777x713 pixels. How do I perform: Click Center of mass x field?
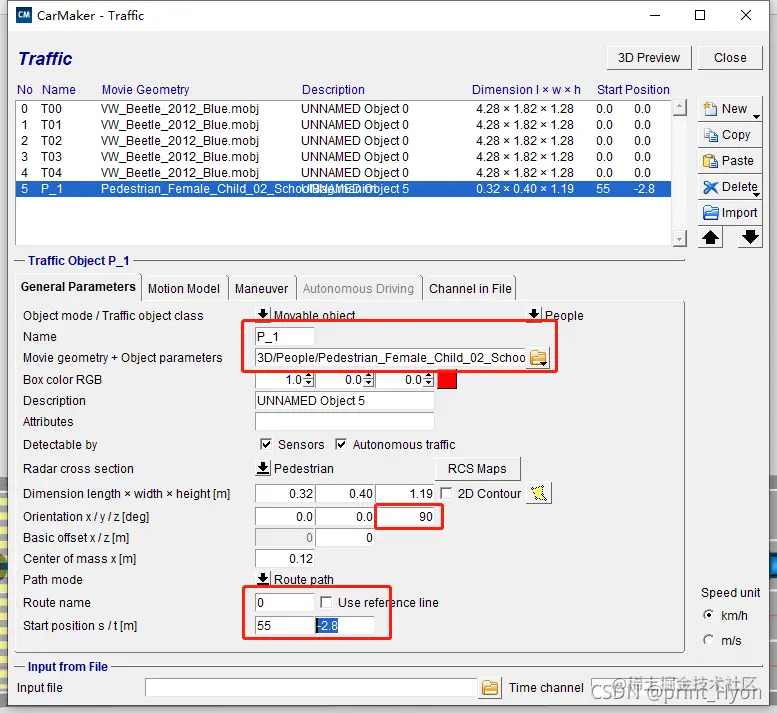click(x=285, y=558)
